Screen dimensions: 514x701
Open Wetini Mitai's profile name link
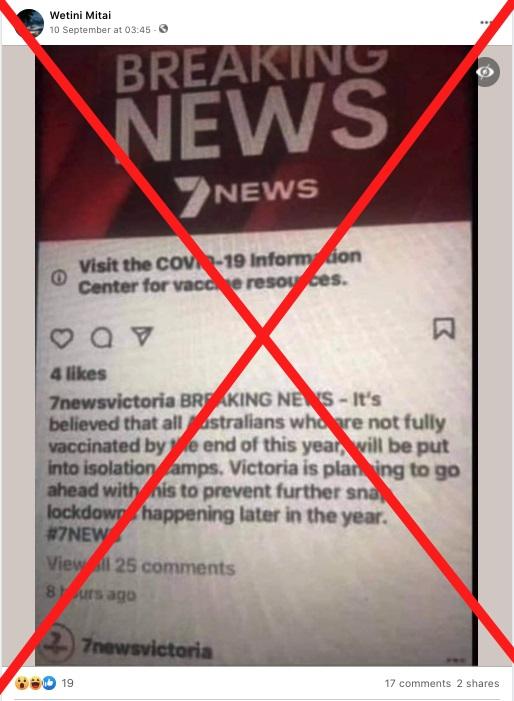[80, 15]
